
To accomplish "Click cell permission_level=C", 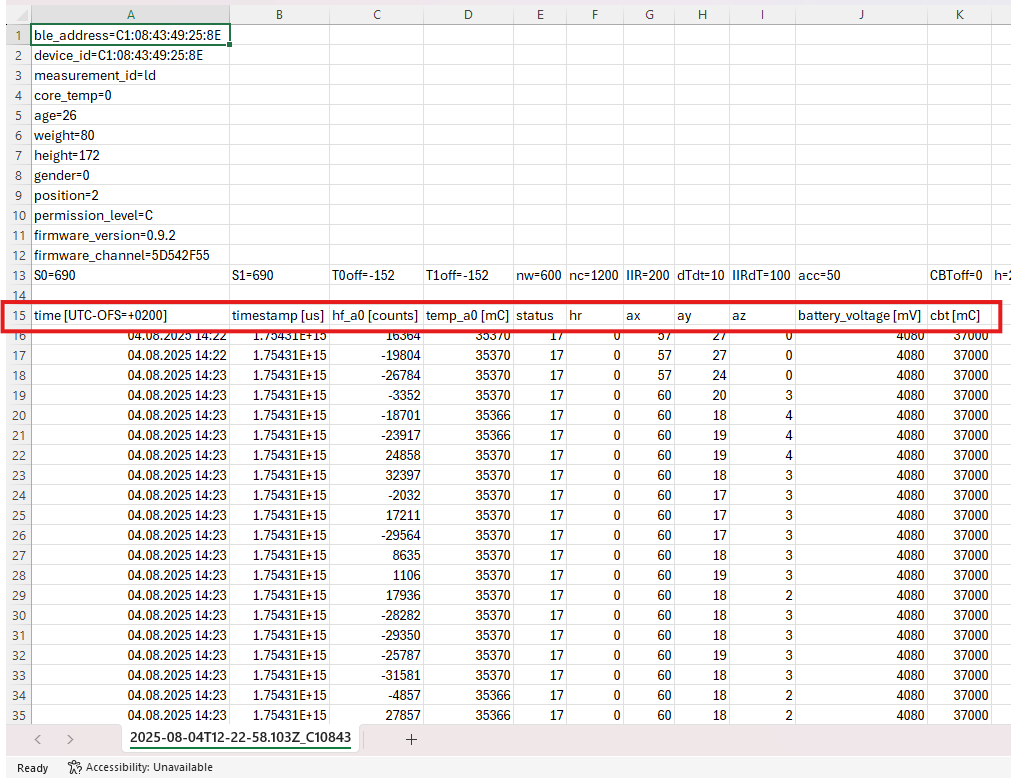I will 130,215.
